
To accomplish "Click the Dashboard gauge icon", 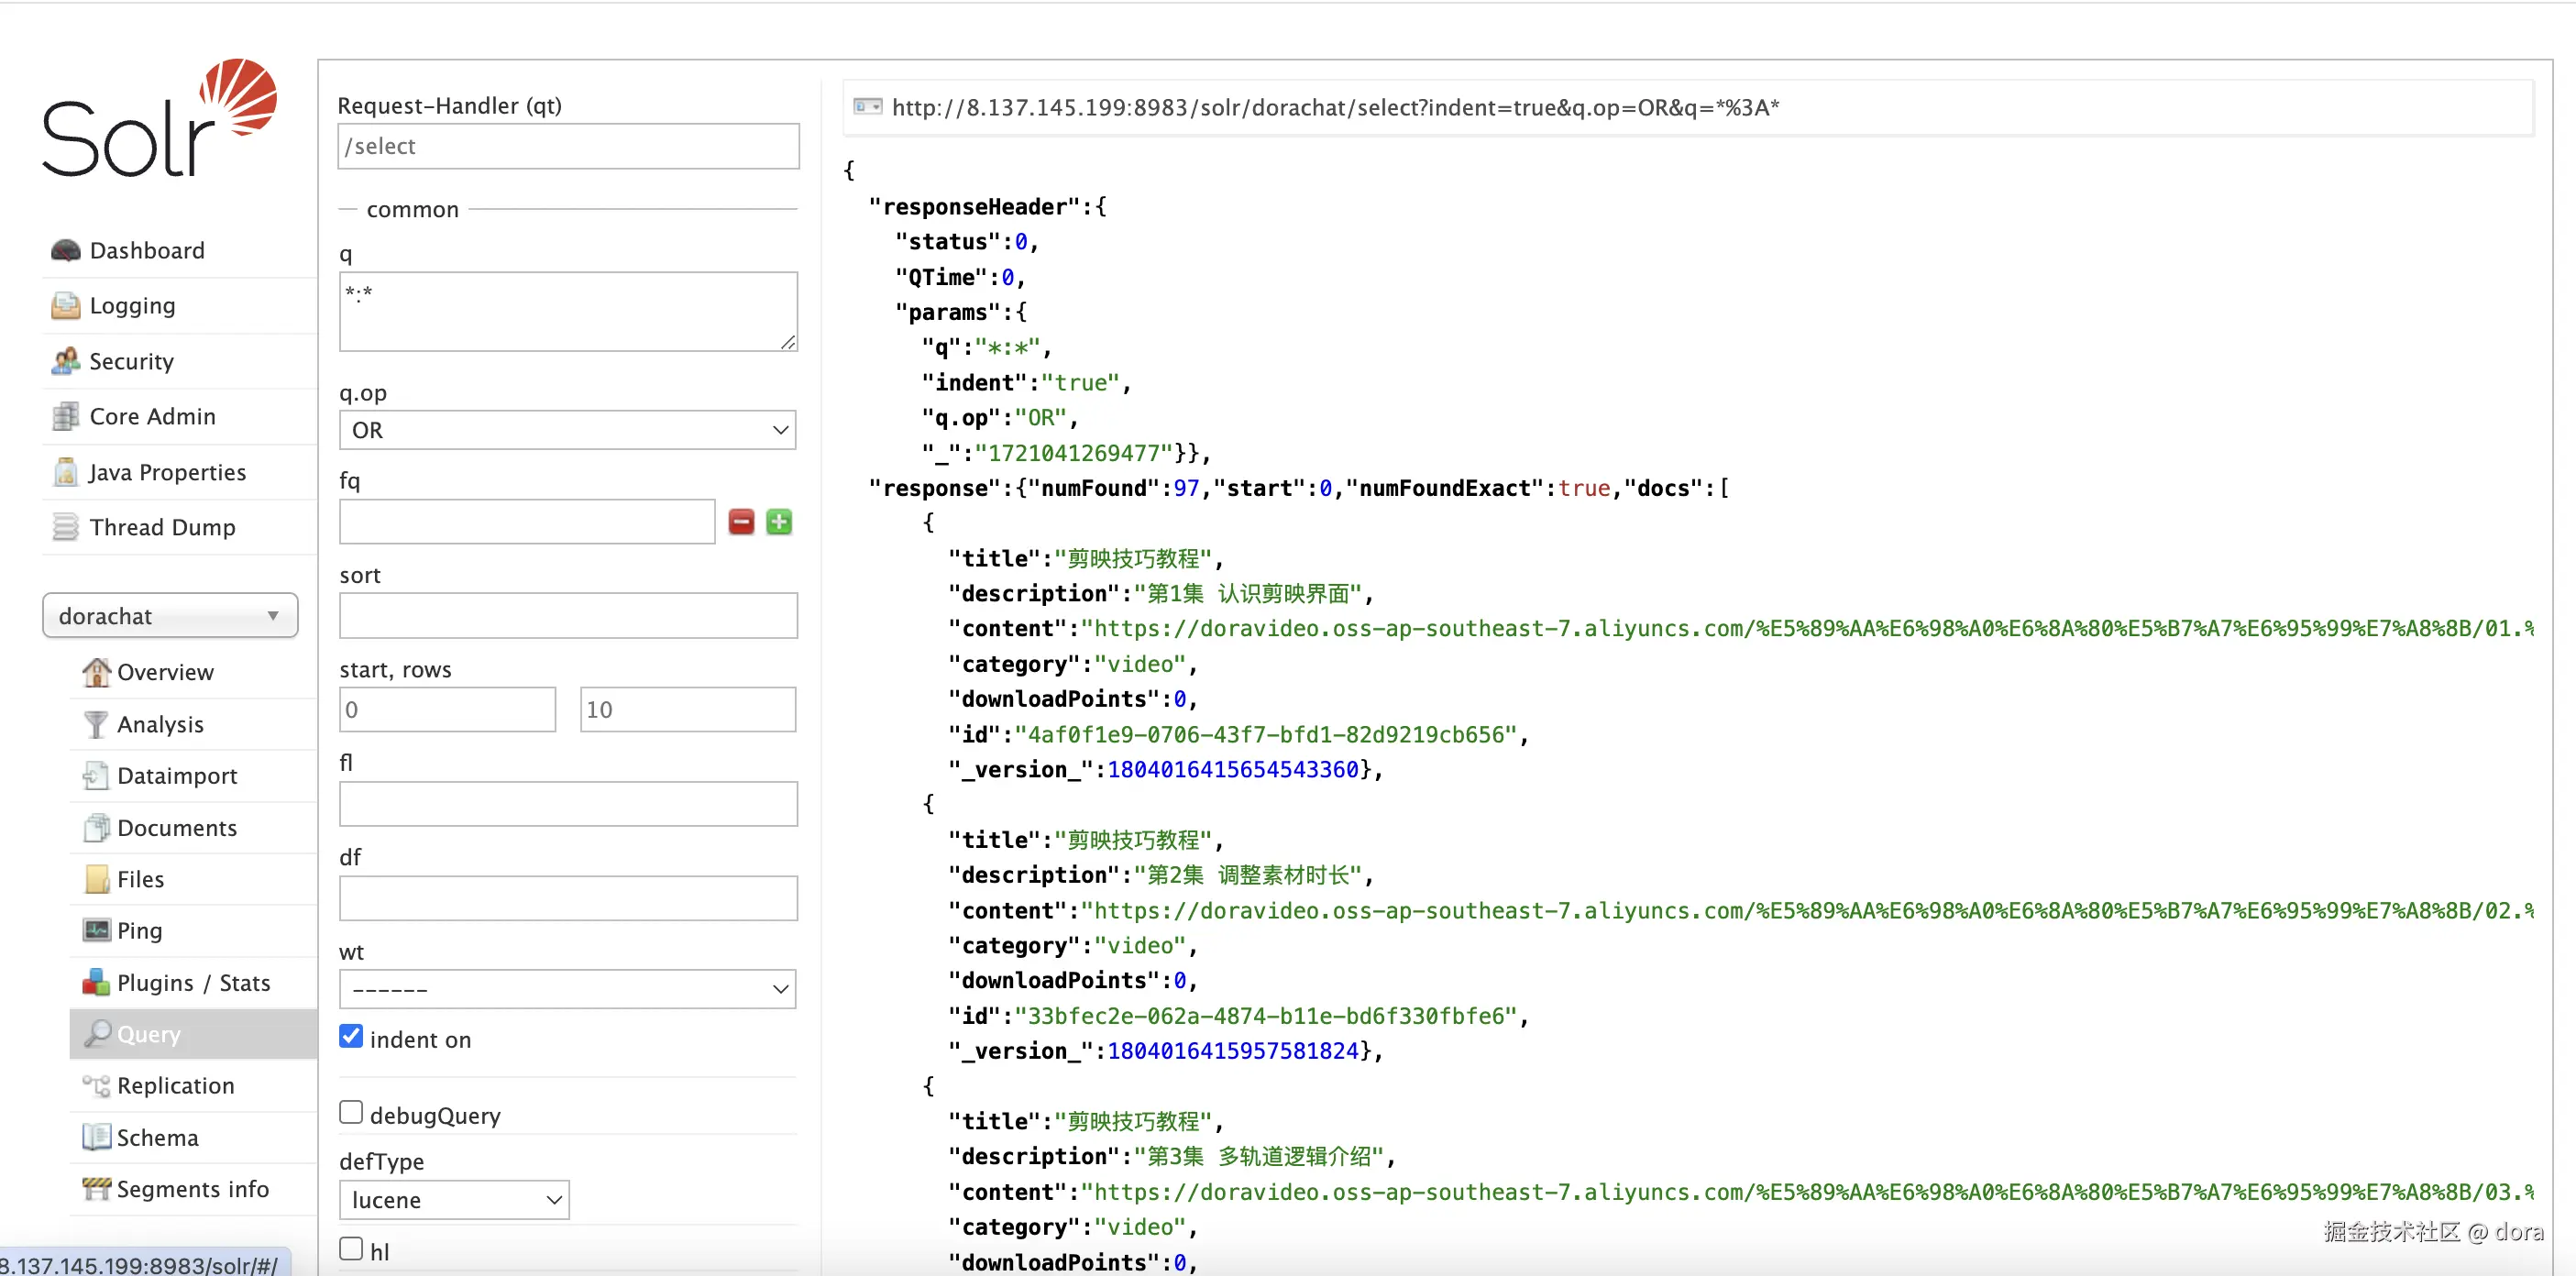I will pos(65,250).
